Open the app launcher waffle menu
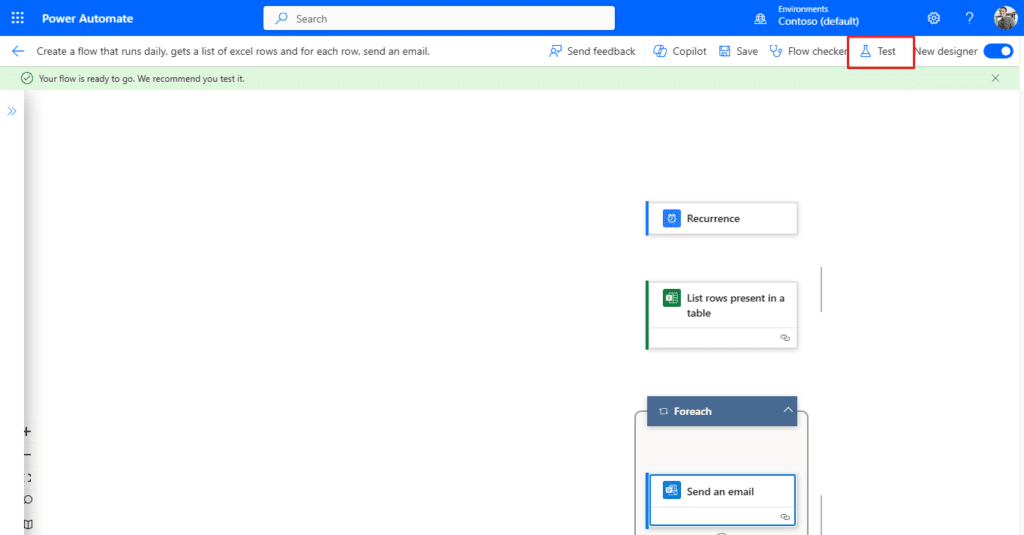Image resolution: width=1024 pixels, height=535 pixels. (18, 18)
